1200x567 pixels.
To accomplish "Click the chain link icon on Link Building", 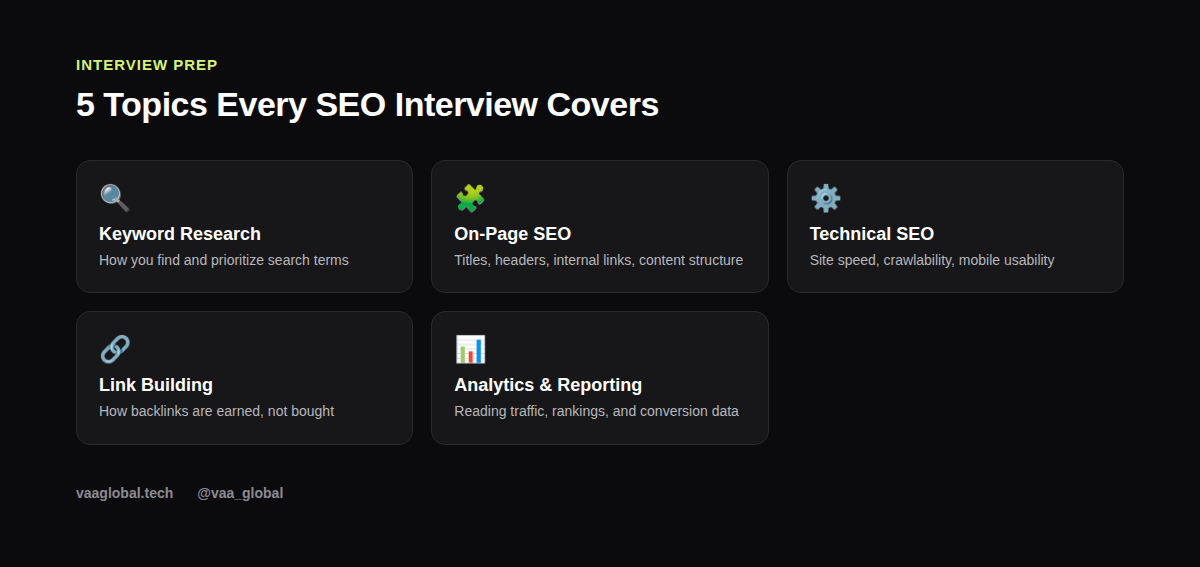I will (x=115, y=349).
